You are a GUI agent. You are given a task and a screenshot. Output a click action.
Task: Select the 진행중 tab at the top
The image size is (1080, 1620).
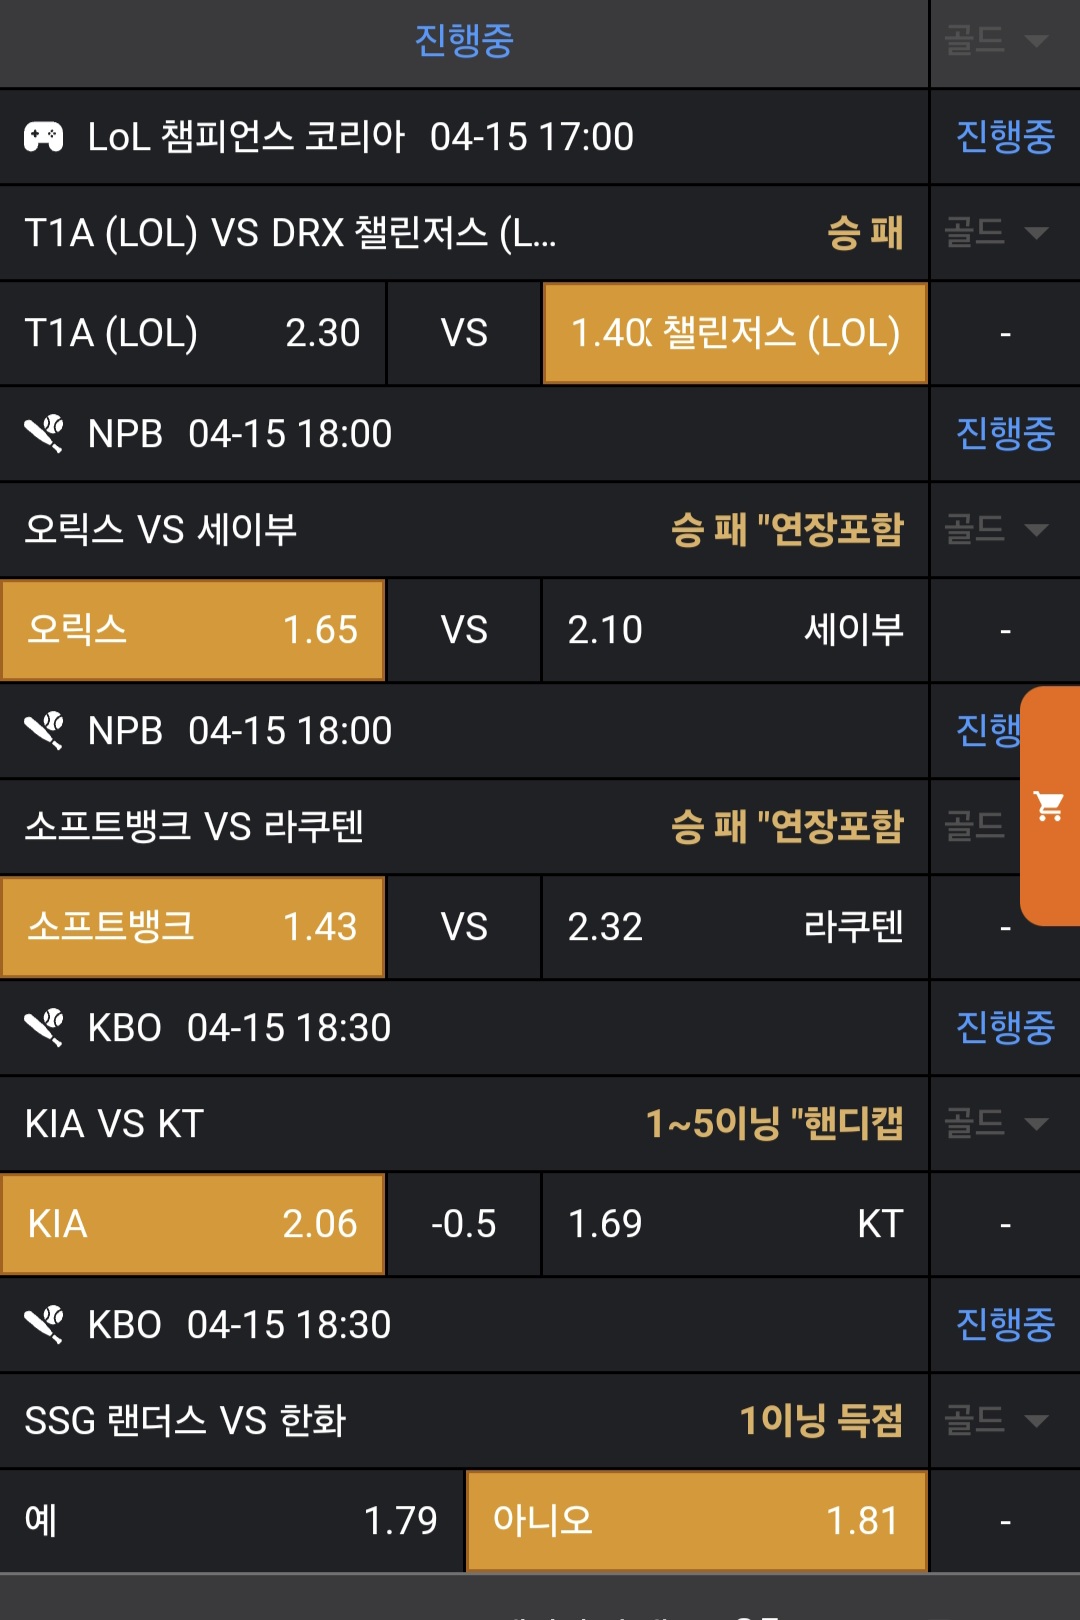[x=464, y=41]
